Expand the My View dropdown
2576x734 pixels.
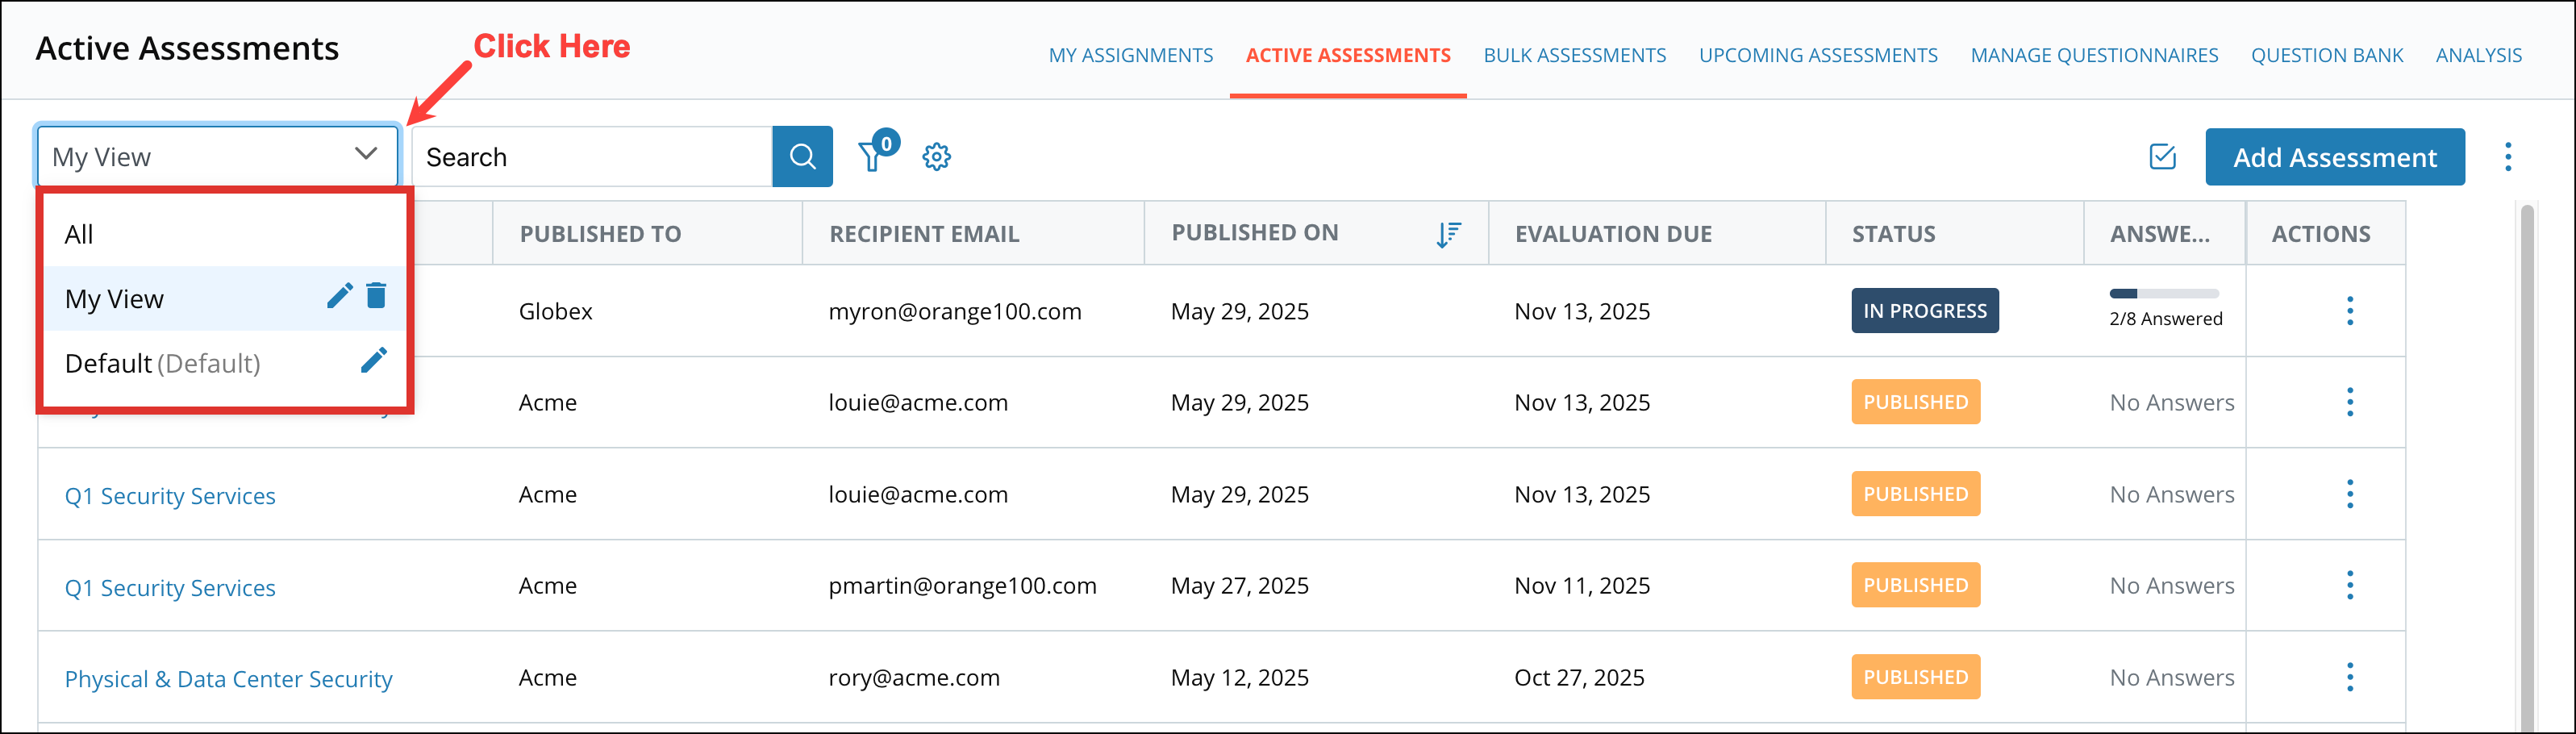(217, 156)
